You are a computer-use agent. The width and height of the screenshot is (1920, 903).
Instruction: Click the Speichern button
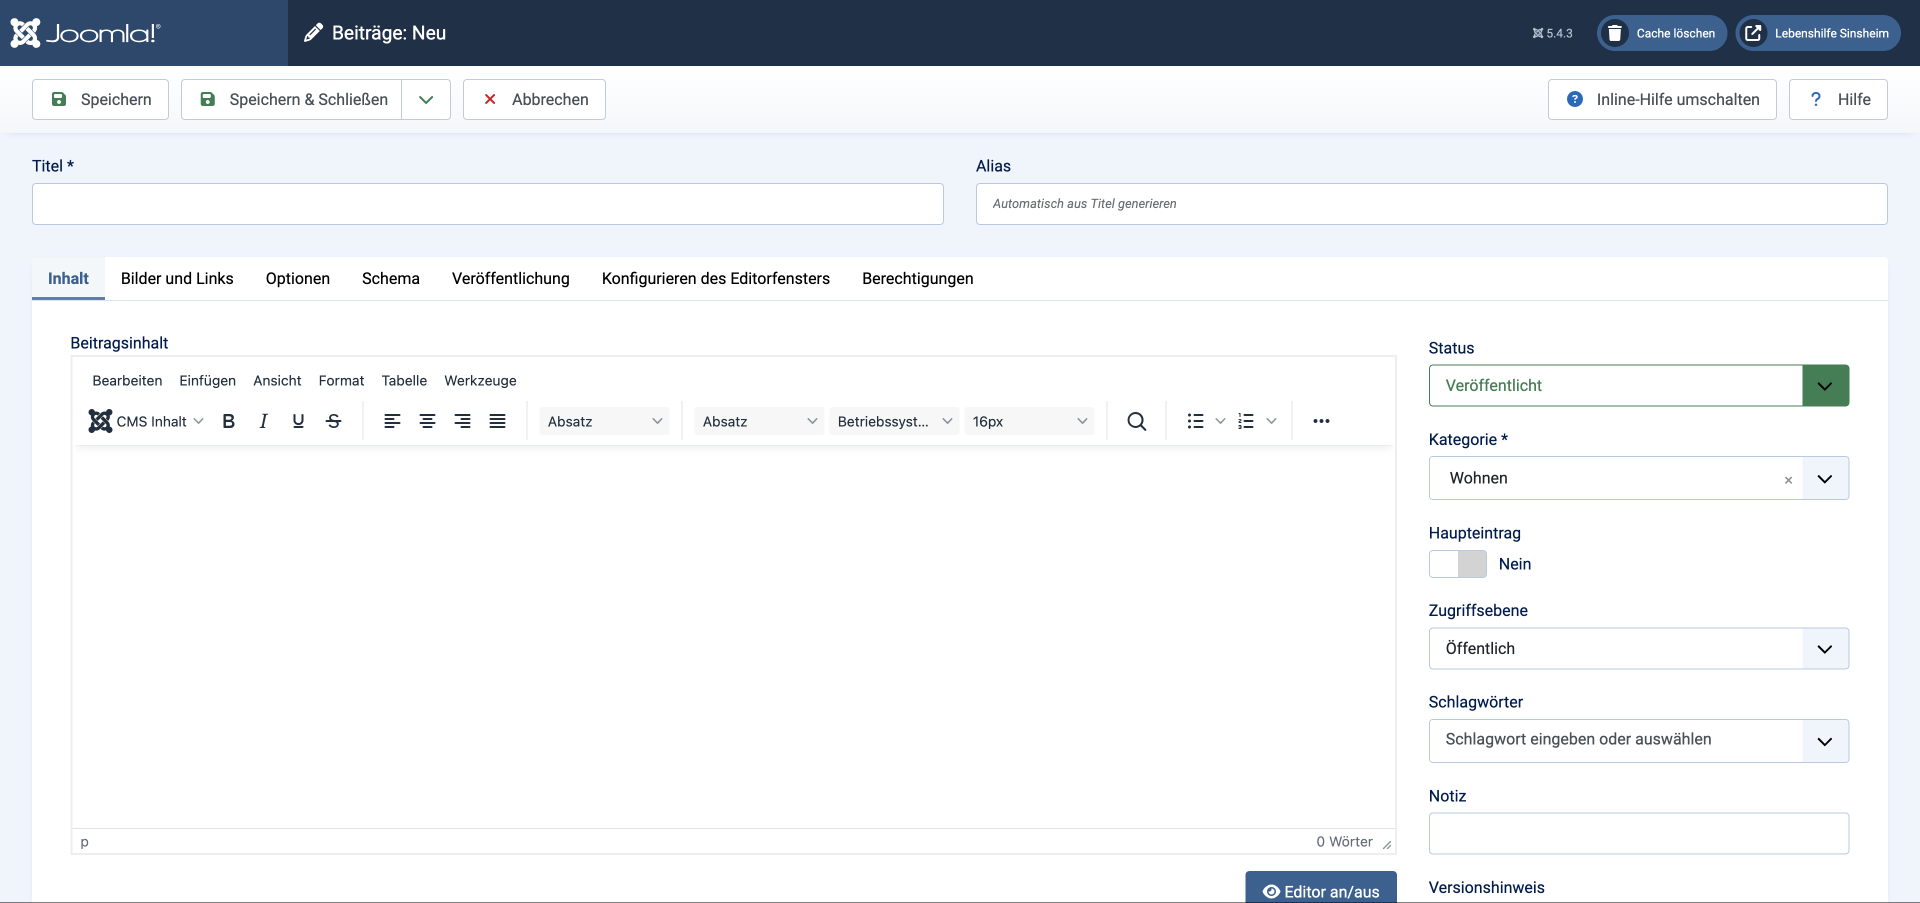[100, 99]
